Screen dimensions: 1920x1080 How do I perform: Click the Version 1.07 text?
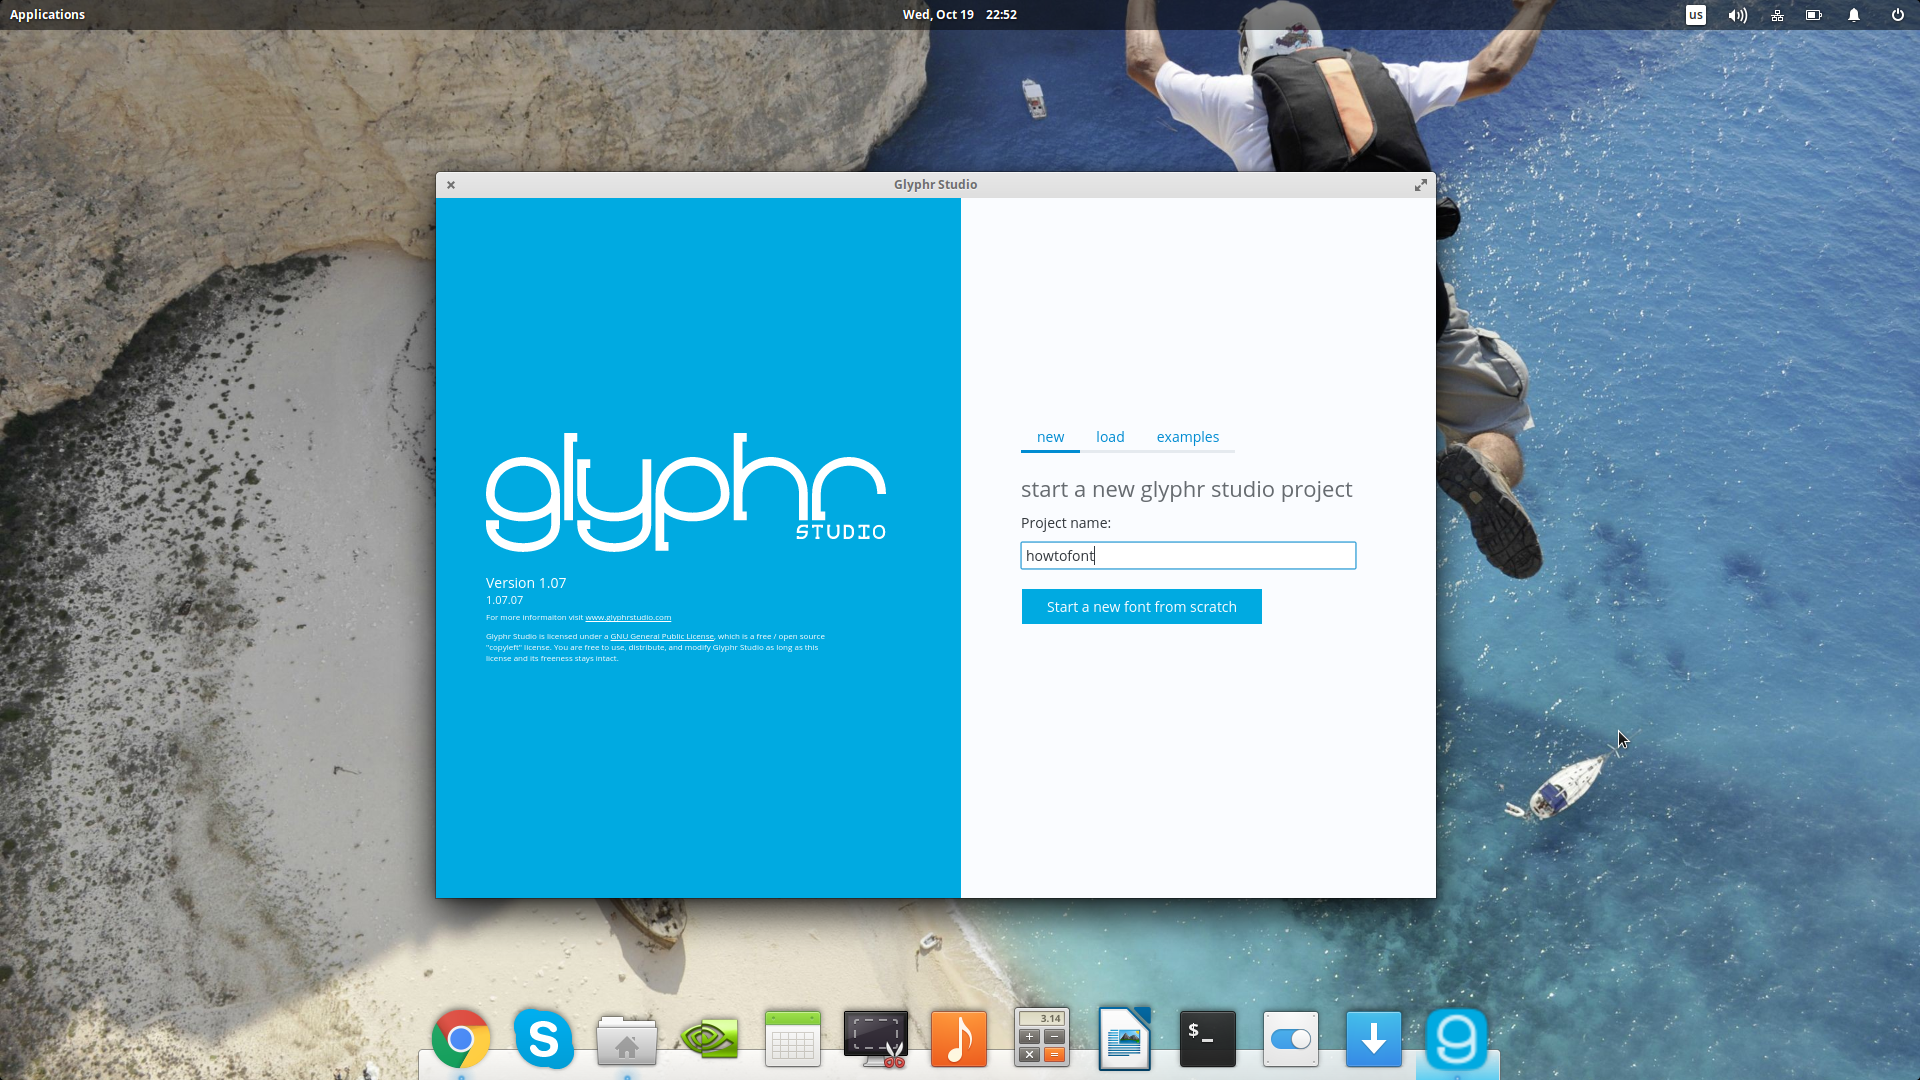click(526, 583)
